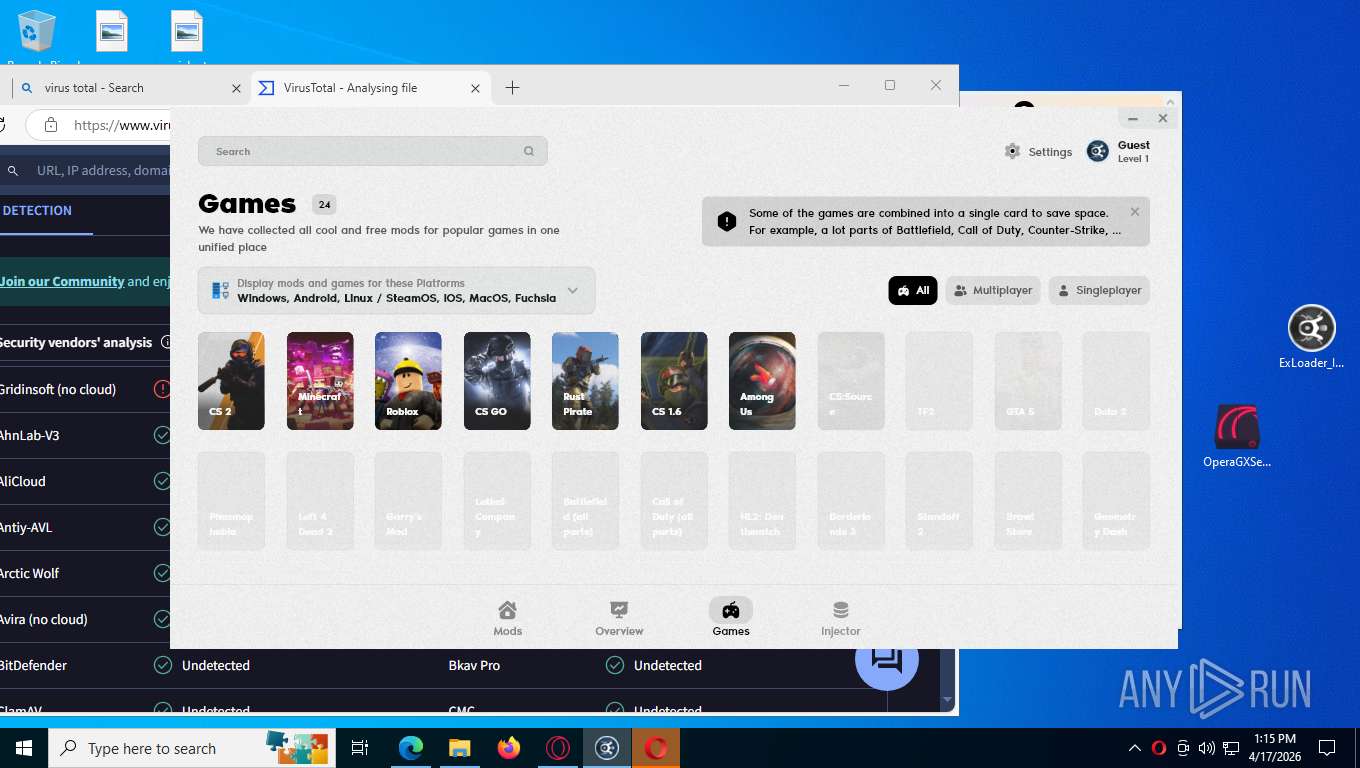Open the ExLoader desktop shortcut
1360x768 pixels.
[1311, 337]
